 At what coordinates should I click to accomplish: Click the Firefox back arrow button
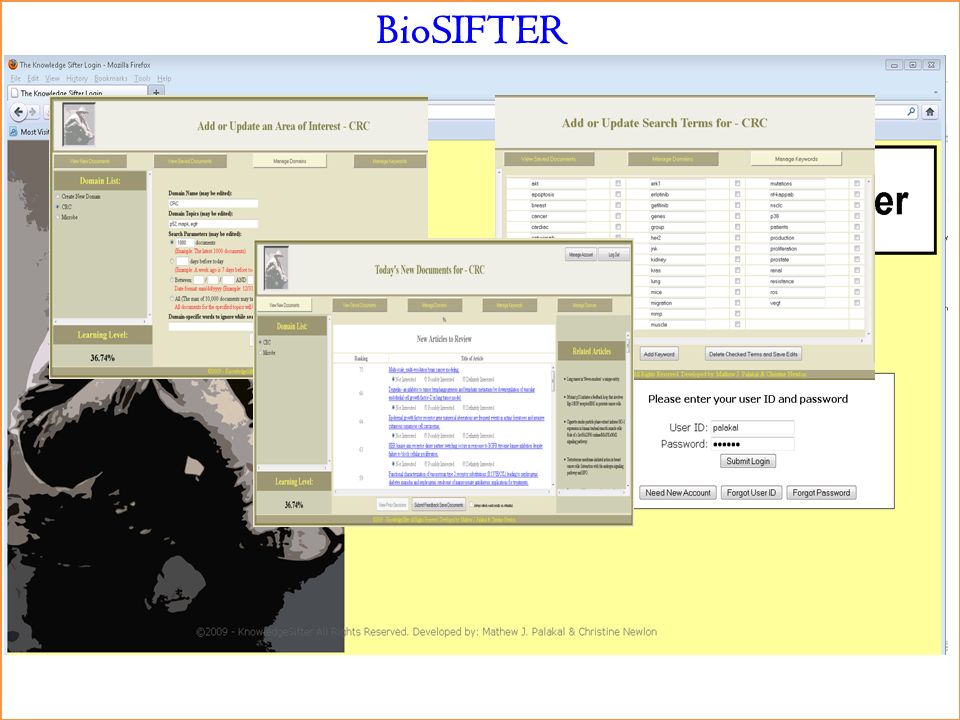point(18,112)
